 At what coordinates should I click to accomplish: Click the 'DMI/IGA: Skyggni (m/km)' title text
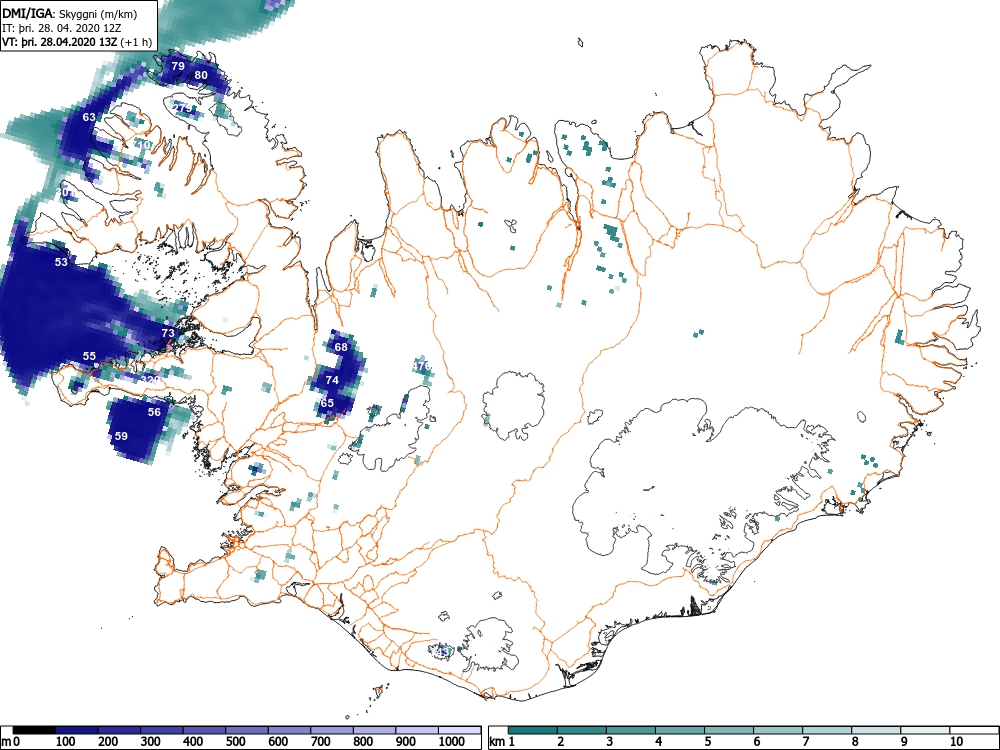pyautogui.click(x=70, y=14)
